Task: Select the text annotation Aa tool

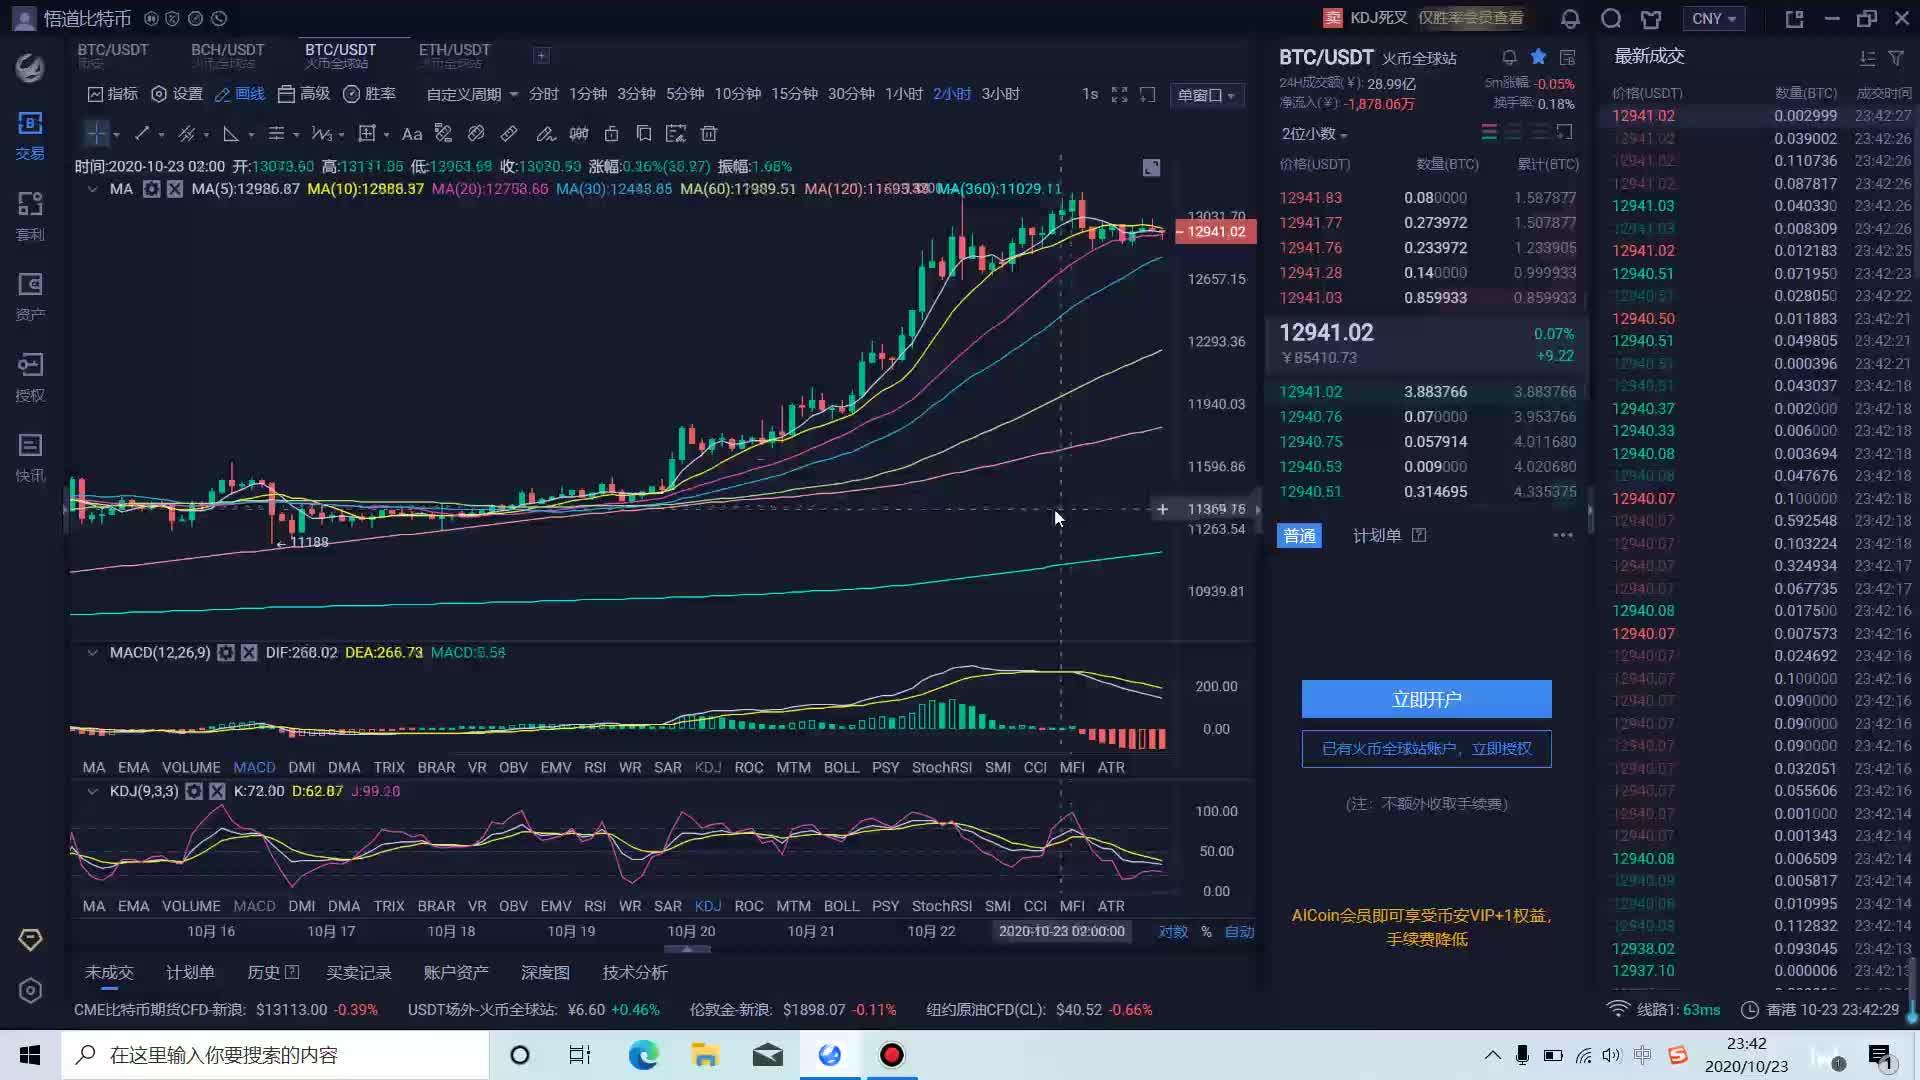Action: (x=411, y=133)
